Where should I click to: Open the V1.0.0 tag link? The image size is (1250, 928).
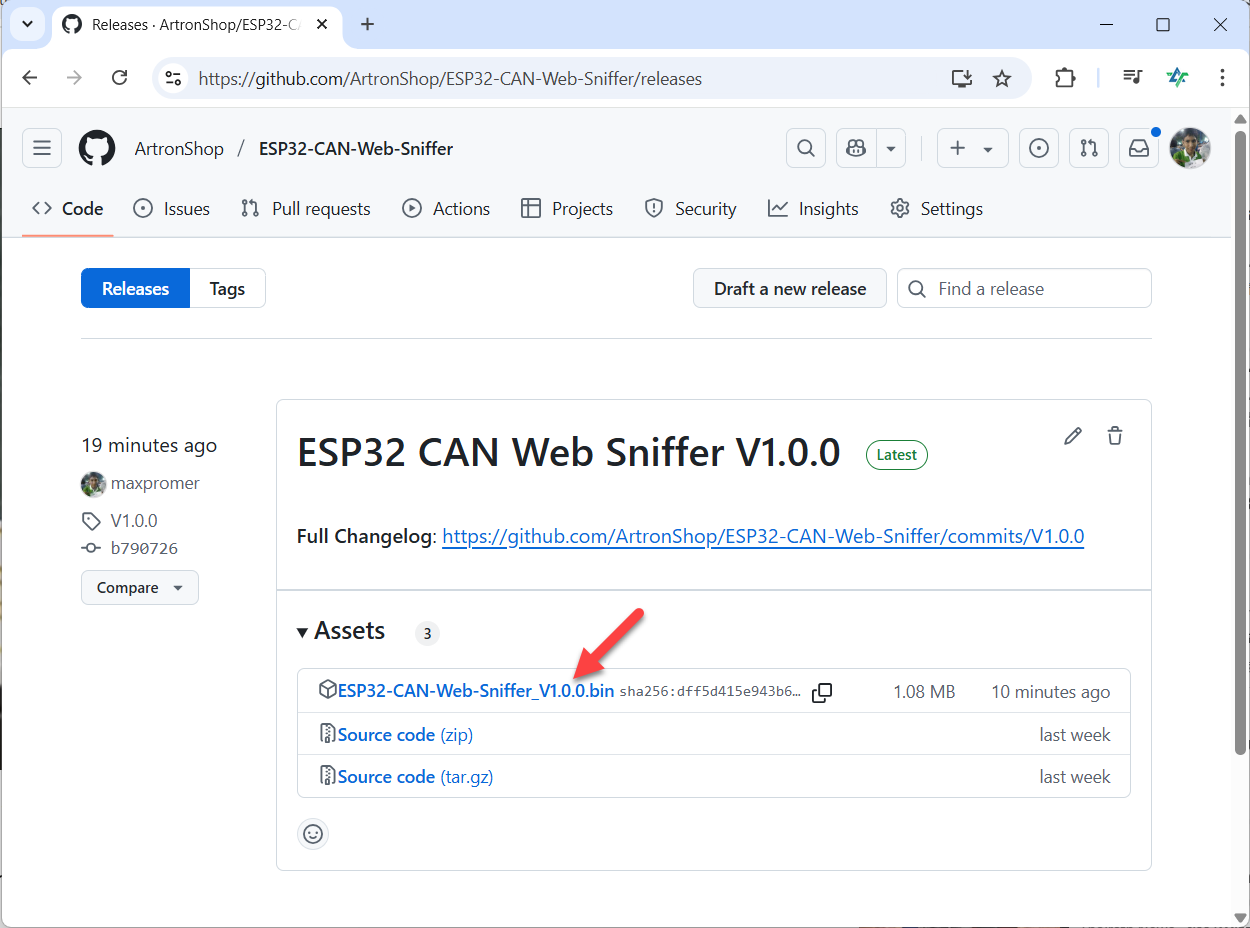point(134,521)
